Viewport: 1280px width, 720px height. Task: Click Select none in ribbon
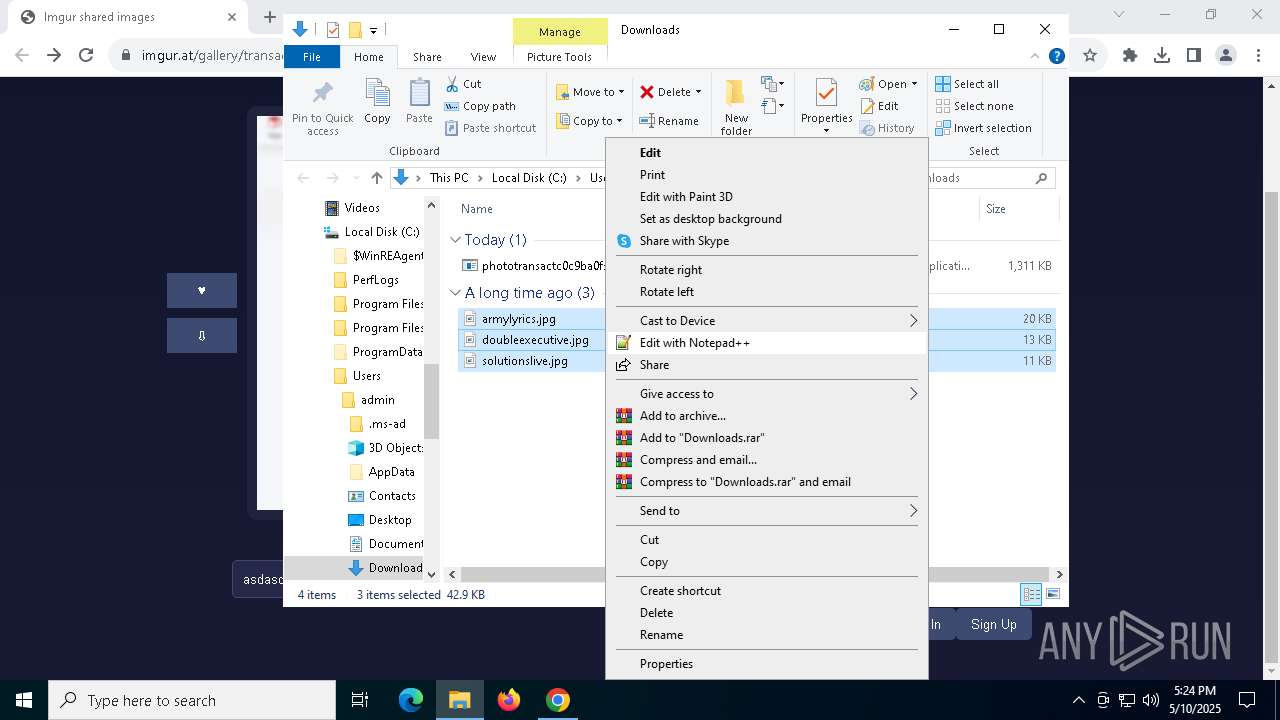975,106
